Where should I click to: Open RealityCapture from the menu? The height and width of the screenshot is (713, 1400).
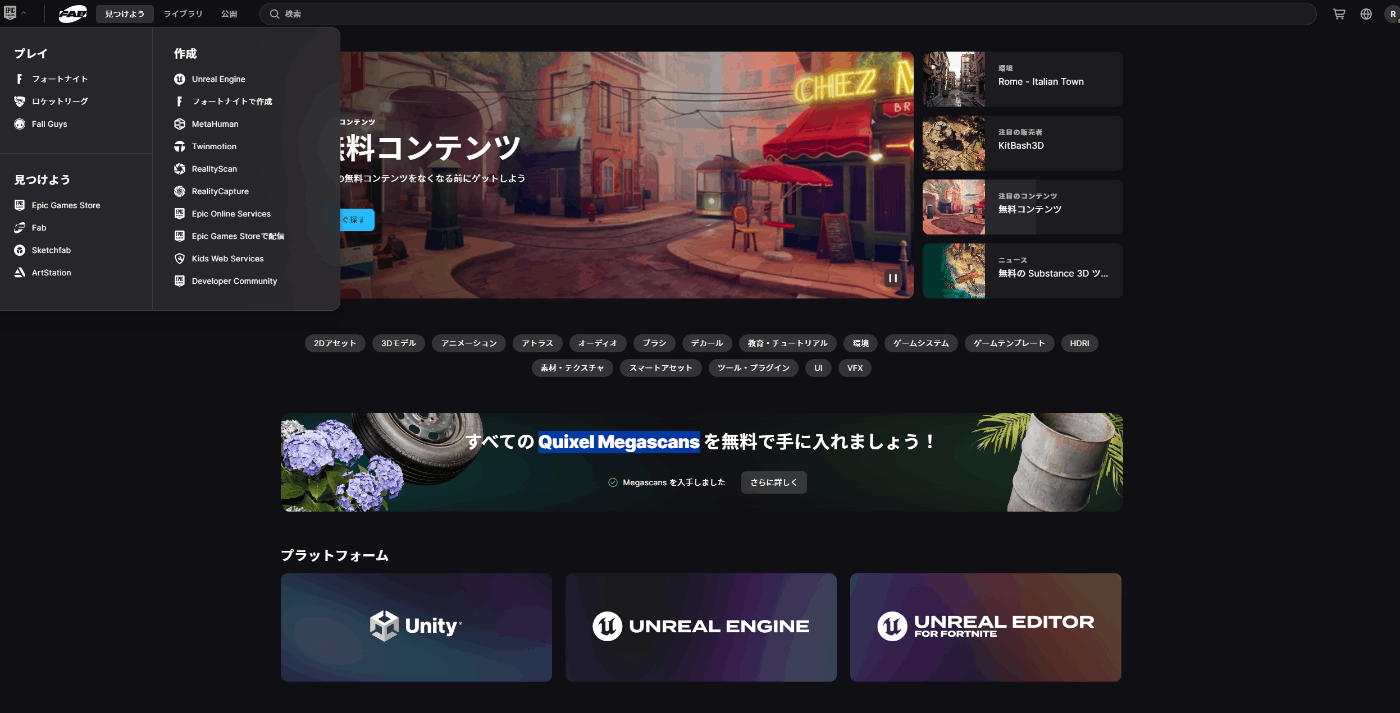(x=212, y=191)
